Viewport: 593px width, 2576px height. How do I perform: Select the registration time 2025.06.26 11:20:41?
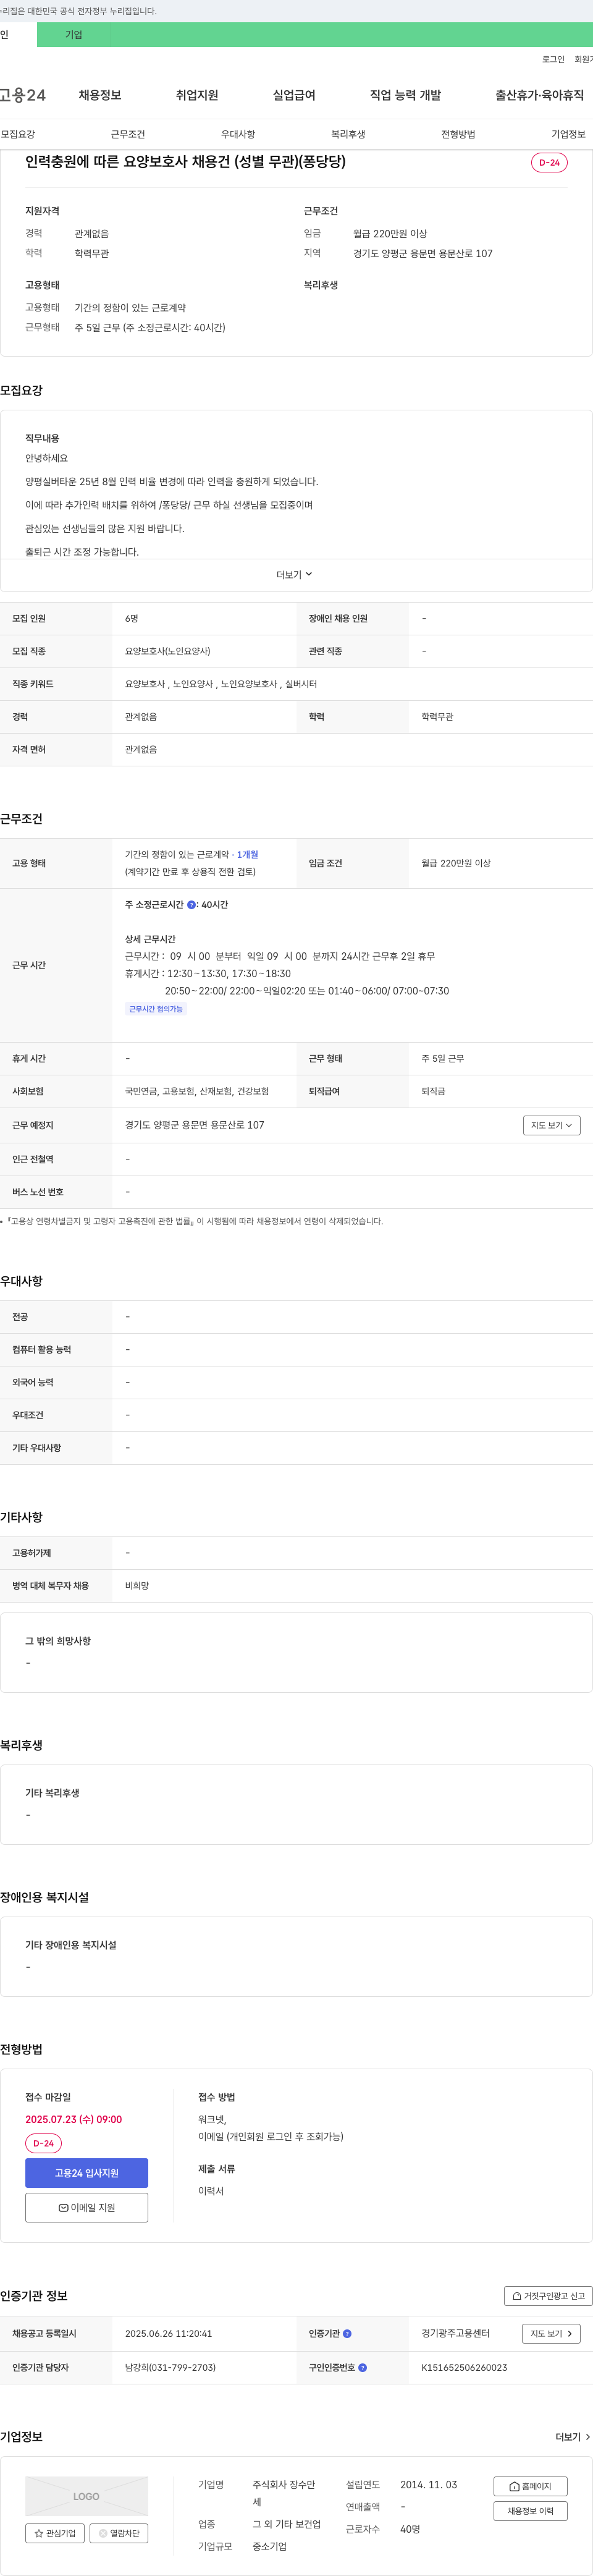point(168,2333)
